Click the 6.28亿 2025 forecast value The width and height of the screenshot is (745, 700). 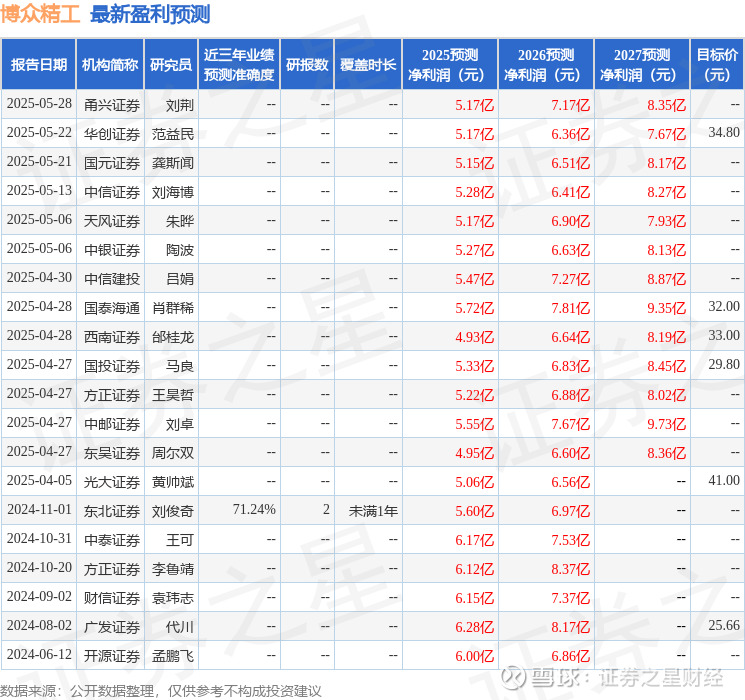(x=475, y=627)
